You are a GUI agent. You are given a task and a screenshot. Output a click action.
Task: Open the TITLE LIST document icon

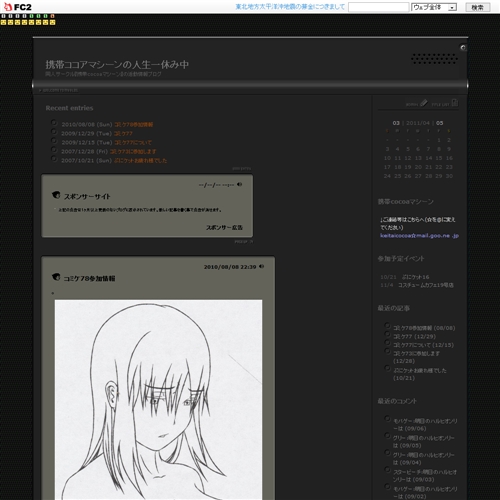pyautogui.click(x=455, y=103)
